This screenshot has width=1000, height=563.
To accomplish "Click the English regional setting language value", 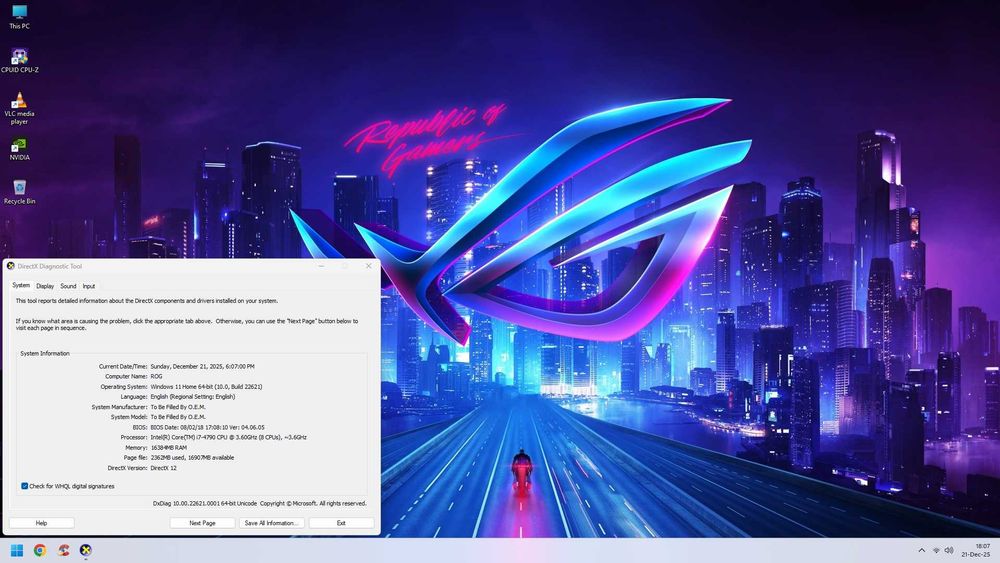I will coord(193,397).
